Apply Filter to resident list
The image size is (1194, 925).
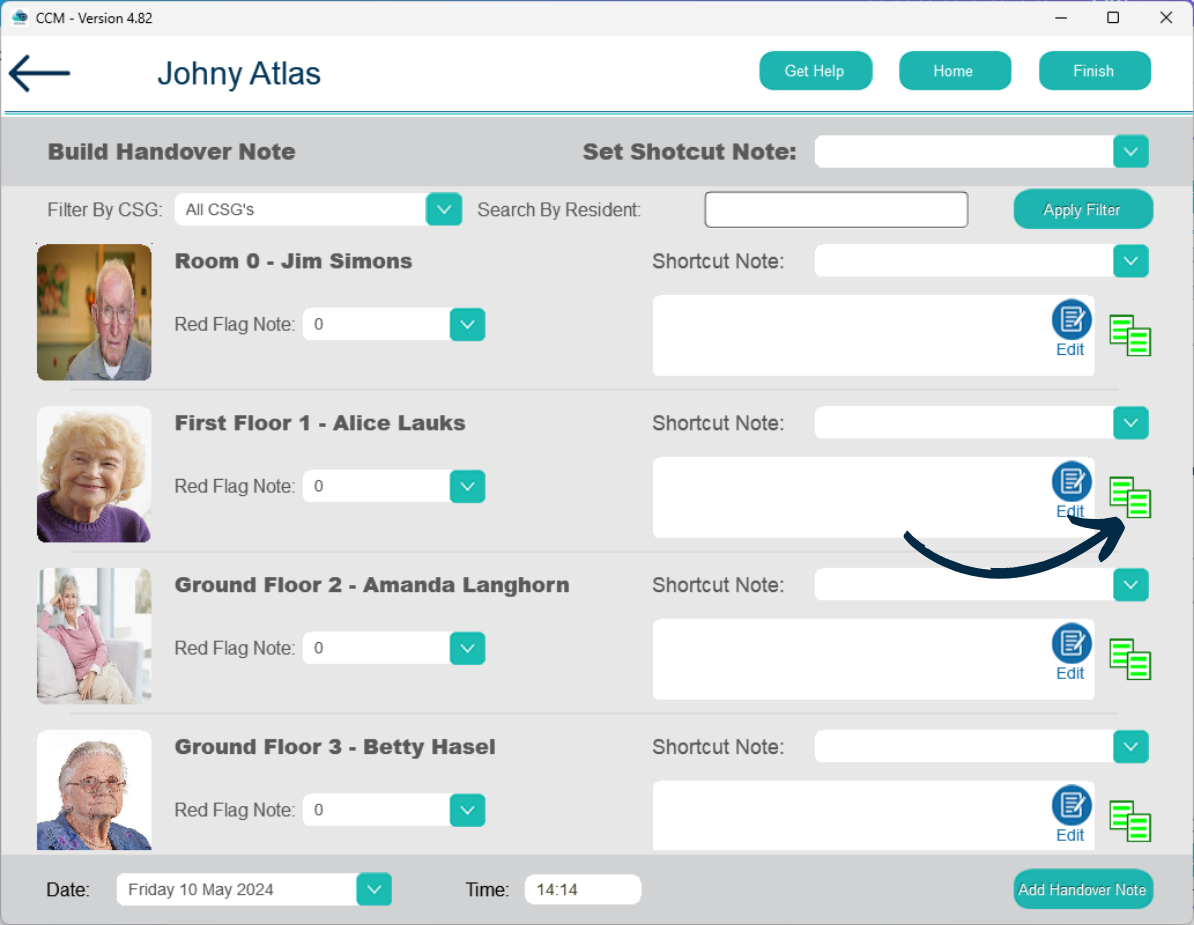(1083, 209)
